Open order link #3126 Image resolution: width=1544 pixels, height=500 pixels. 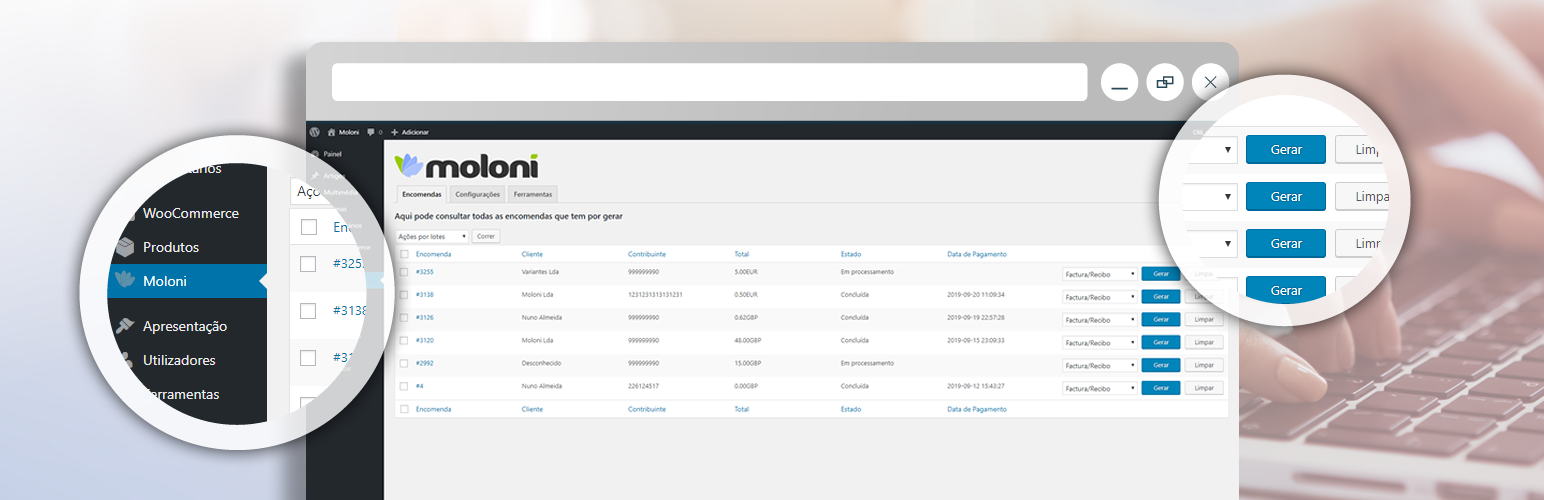click(425, 318)
